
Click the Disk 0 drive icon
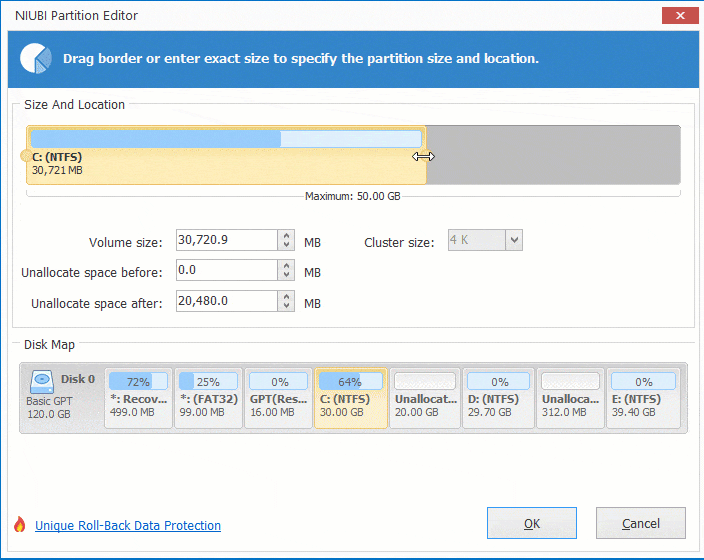coord(42,382)
